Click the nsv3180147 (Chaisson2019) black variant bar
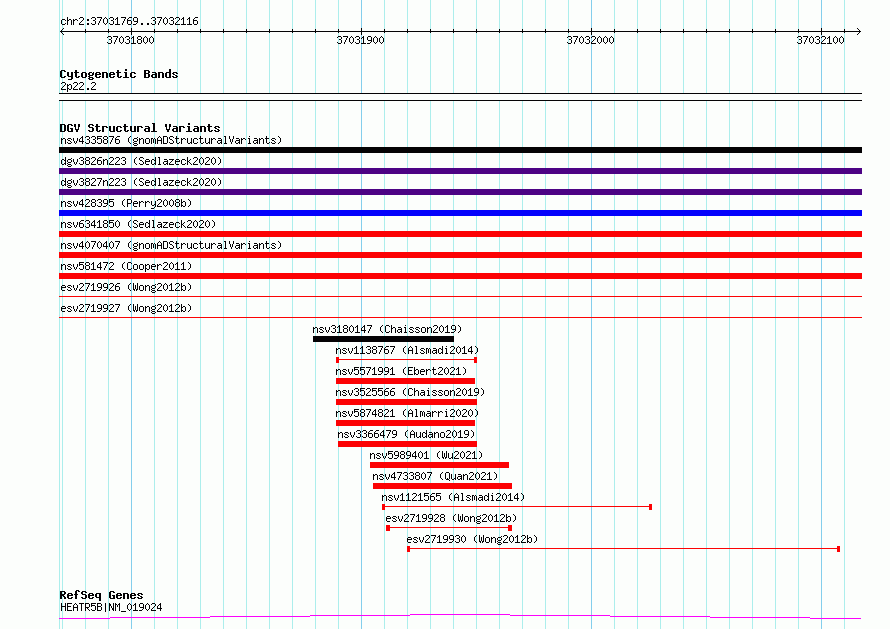Screen dimensions: 890x629 coord(383,339)
